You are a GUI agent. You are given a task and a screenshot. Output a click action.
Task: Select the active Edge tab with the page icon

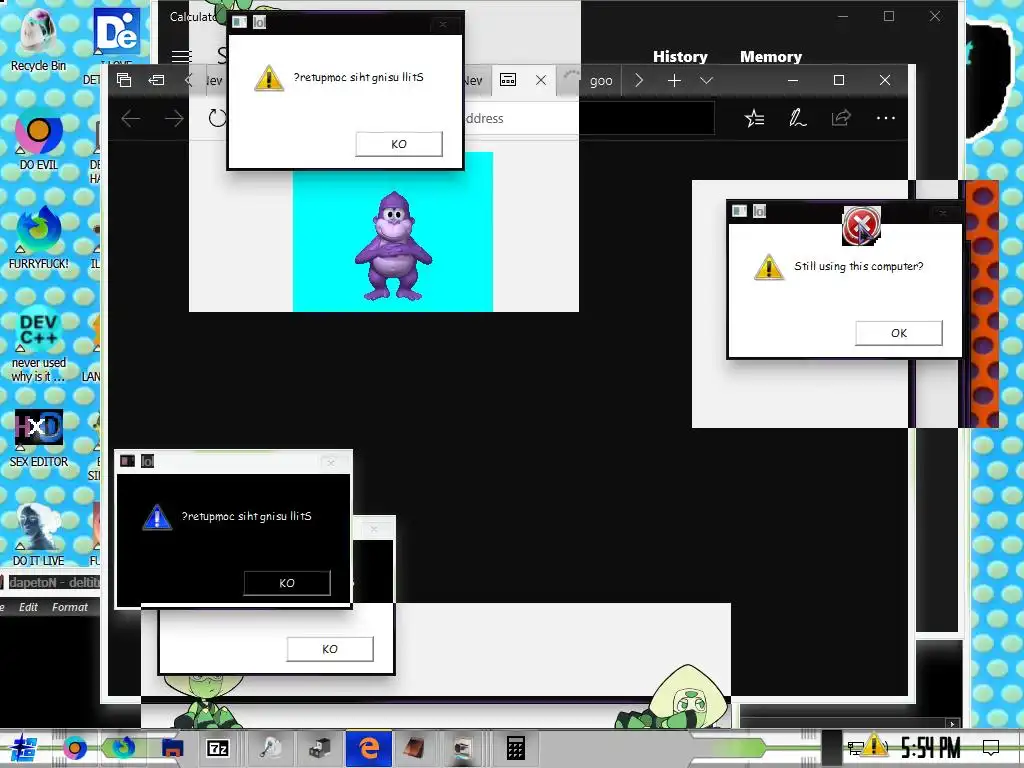(x=507, y=80)
